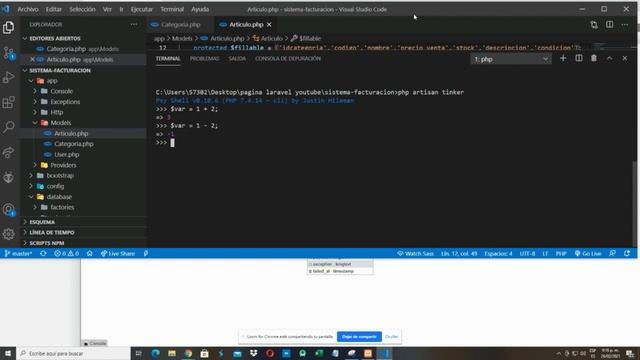Open the Archivo menu
The width and height of the screenshot is (640, 360).
pos(28,9)
